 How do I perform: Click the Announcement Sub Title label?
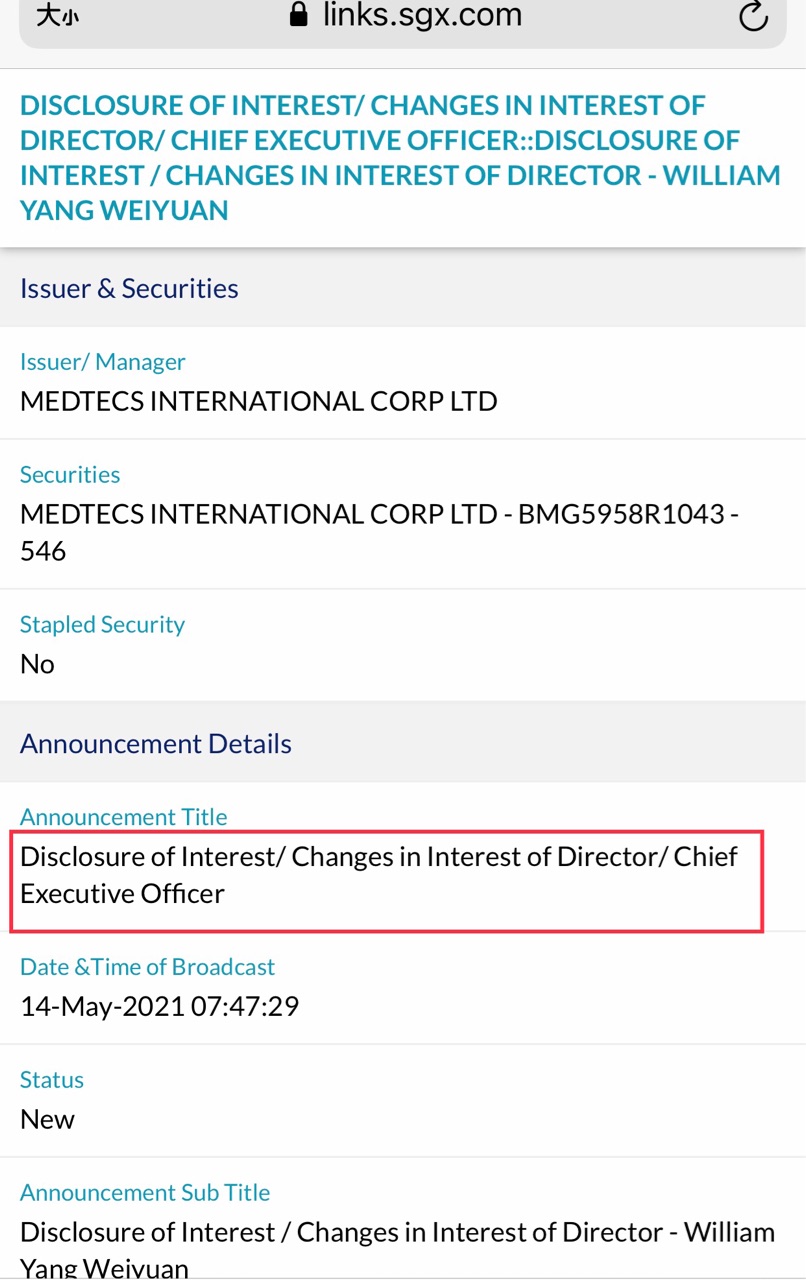(x=145, y=1193)
